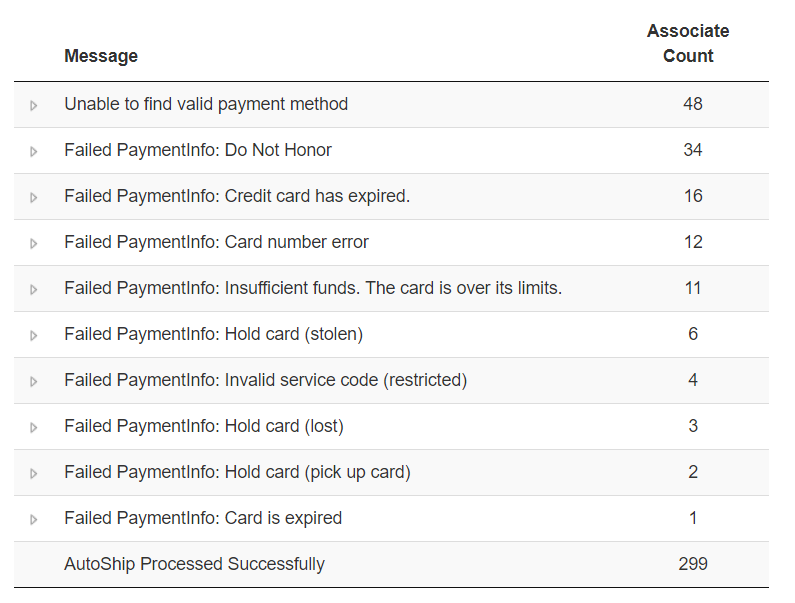Screen dimensions: 795x603
Task: Click the triangle beside 'Card number error'
Action: [x=33, y=243]
